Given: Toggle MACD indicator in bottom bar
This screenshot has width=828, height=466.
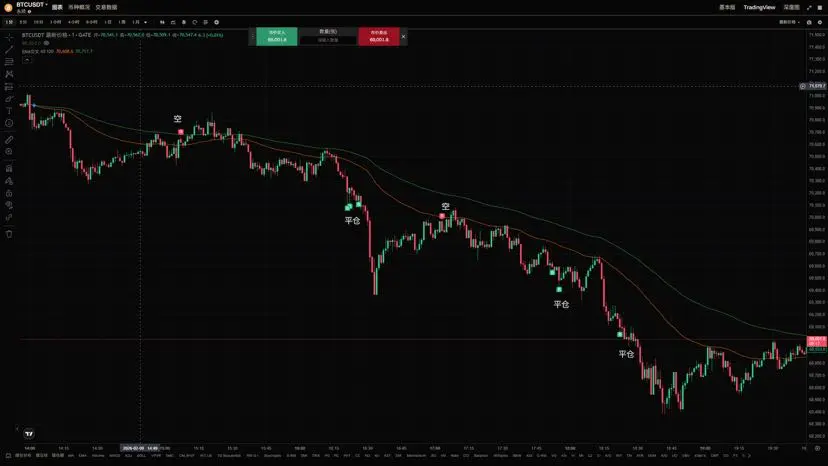Looking at the screenshot, I should 115,455.
